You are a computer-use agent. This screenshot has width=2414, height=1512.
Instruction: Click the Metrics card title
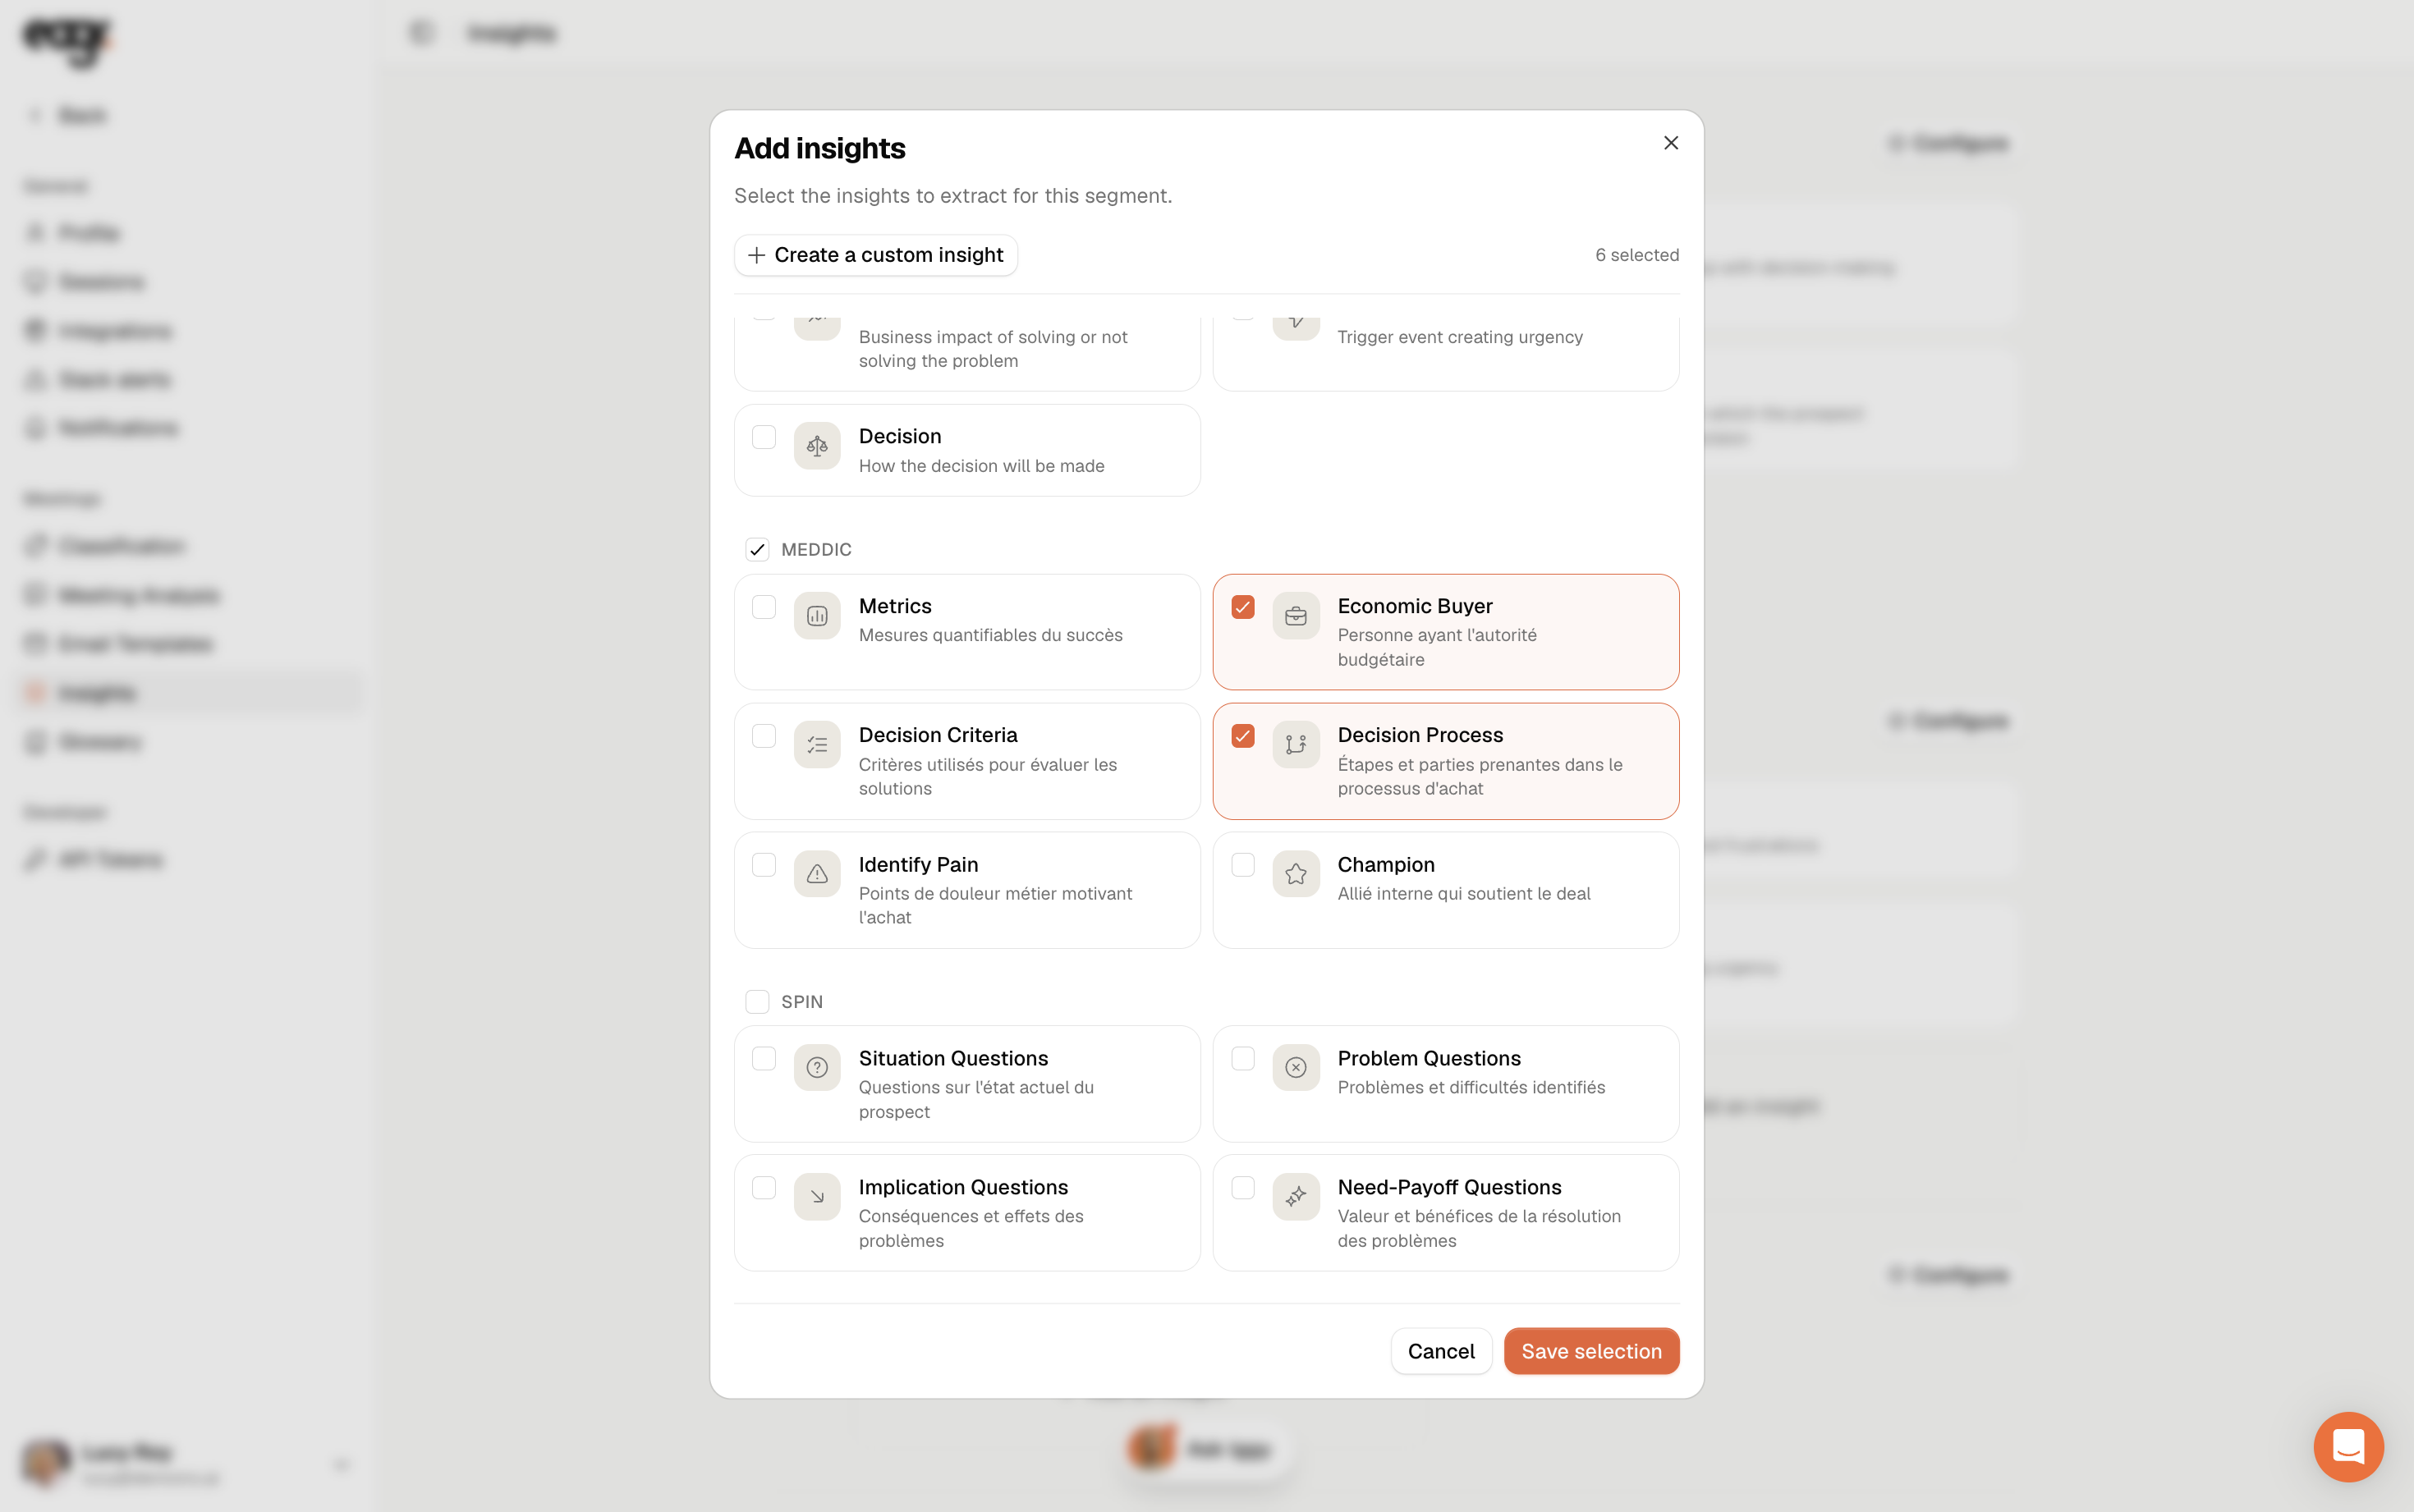coord(895,606)
